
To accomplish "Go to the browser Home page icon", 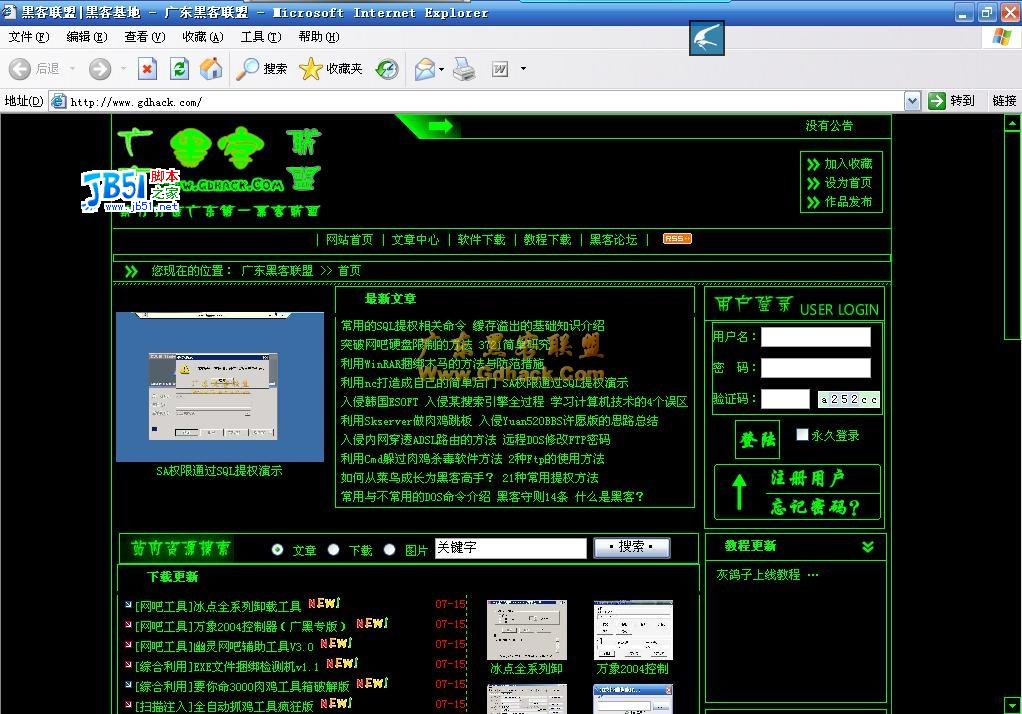I will point(211,69).
